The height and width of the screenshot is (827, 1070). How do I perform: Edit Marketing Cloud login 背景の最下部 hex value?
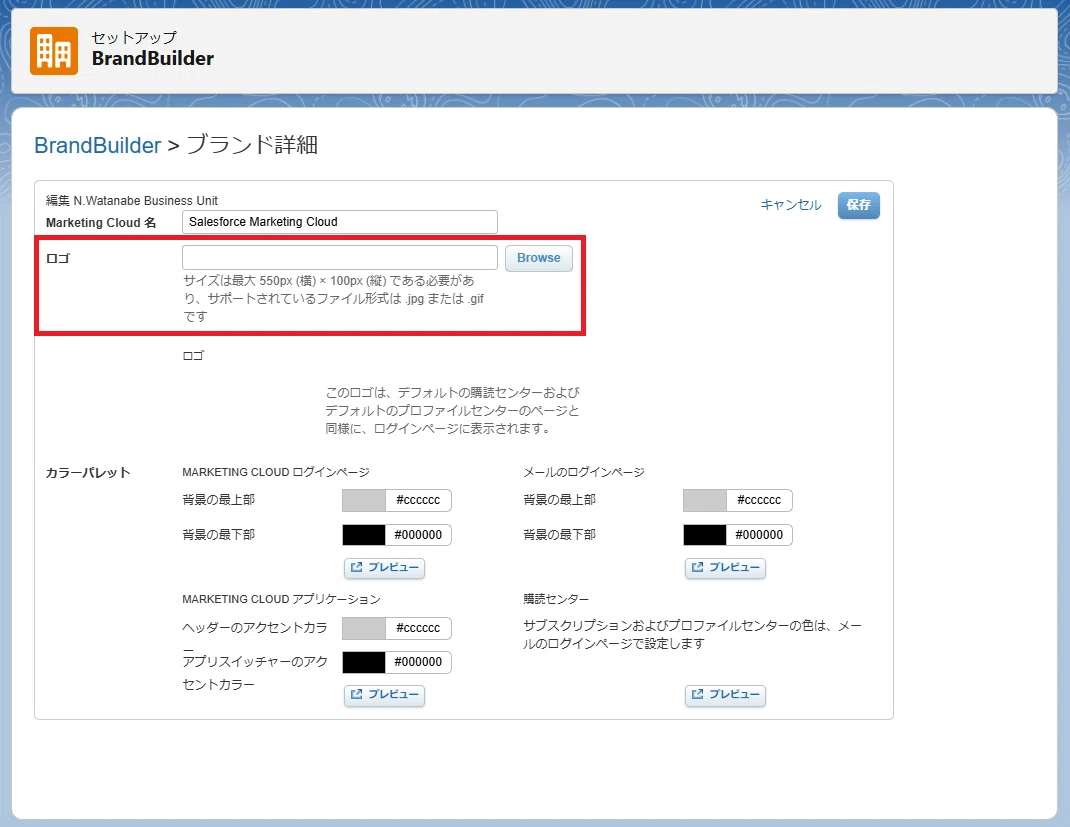(x=418, y=535)
